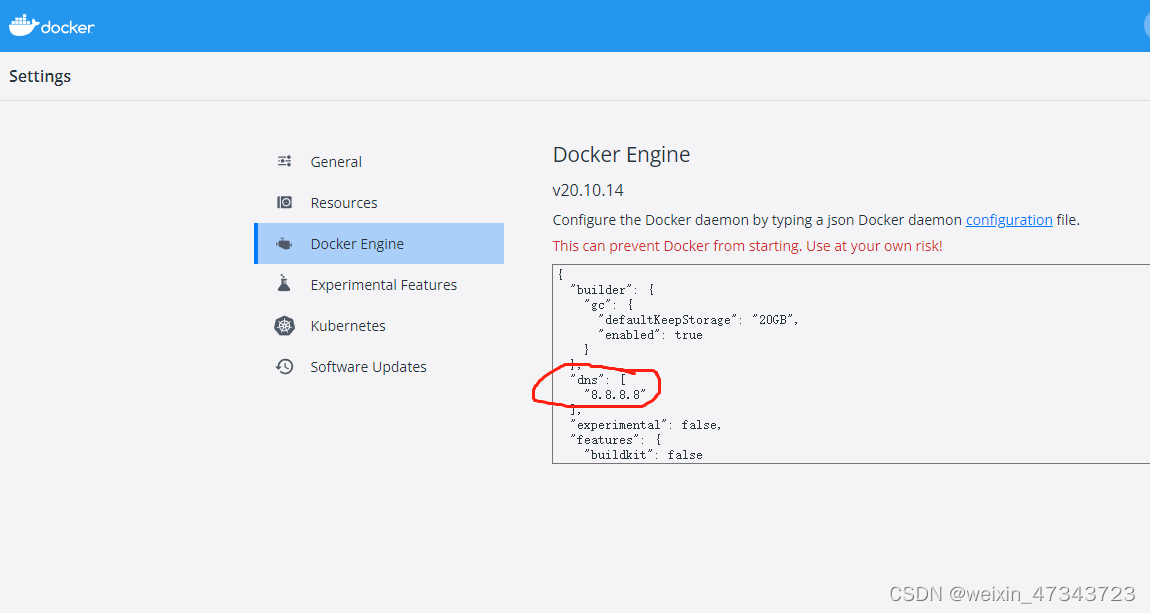Open the Experimental Features tab label
The width and height of the screenshot is (1150, 613).
pyautogui.click(x=384, y=285)
